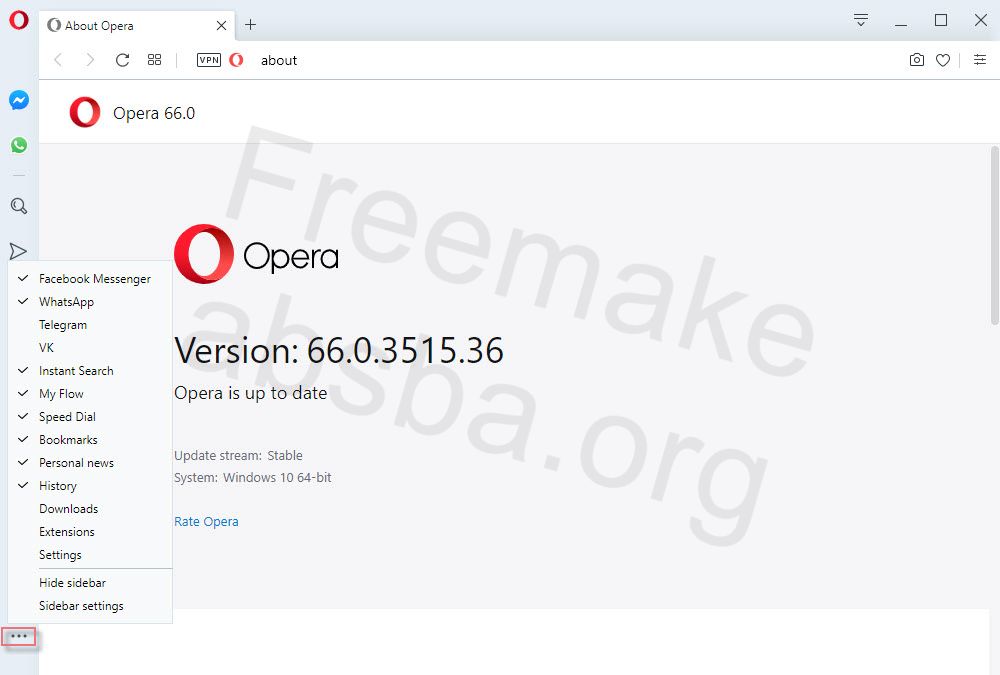Enable Telegram in sidebar menu
Image resolution: width=1000 pixels, height=675 pixels.
tap(90, 325)
